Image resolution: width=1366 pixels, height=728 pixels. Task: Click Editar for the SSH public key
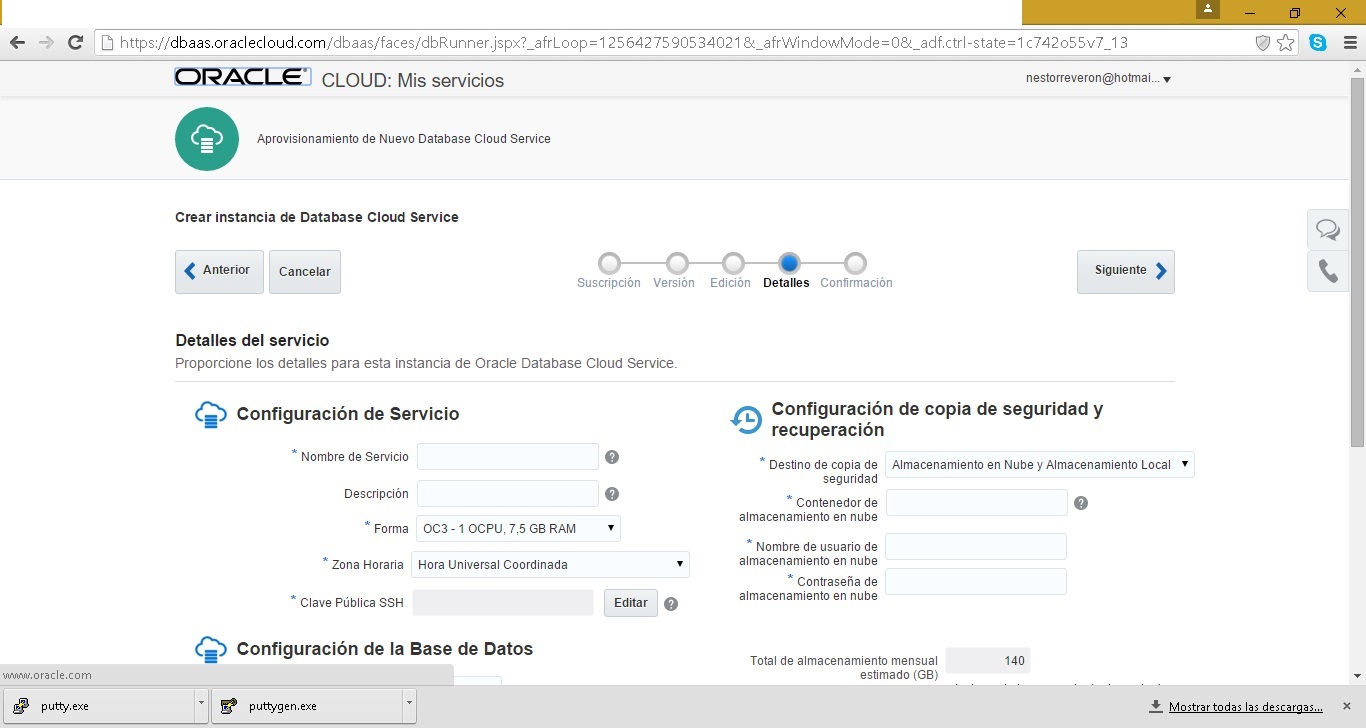pos(630,603)
